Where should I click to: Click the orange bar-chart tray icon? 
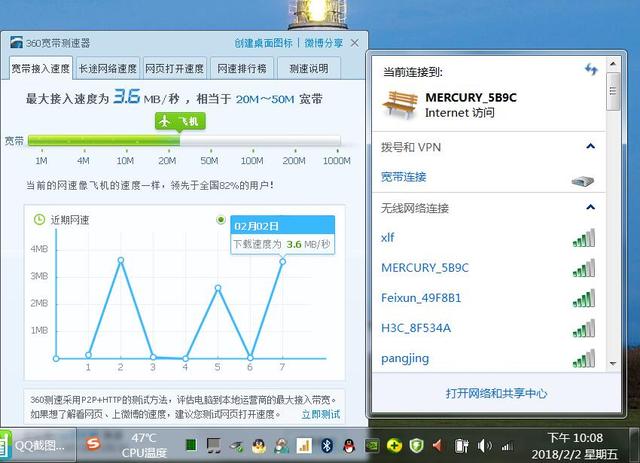click(304, 446)
